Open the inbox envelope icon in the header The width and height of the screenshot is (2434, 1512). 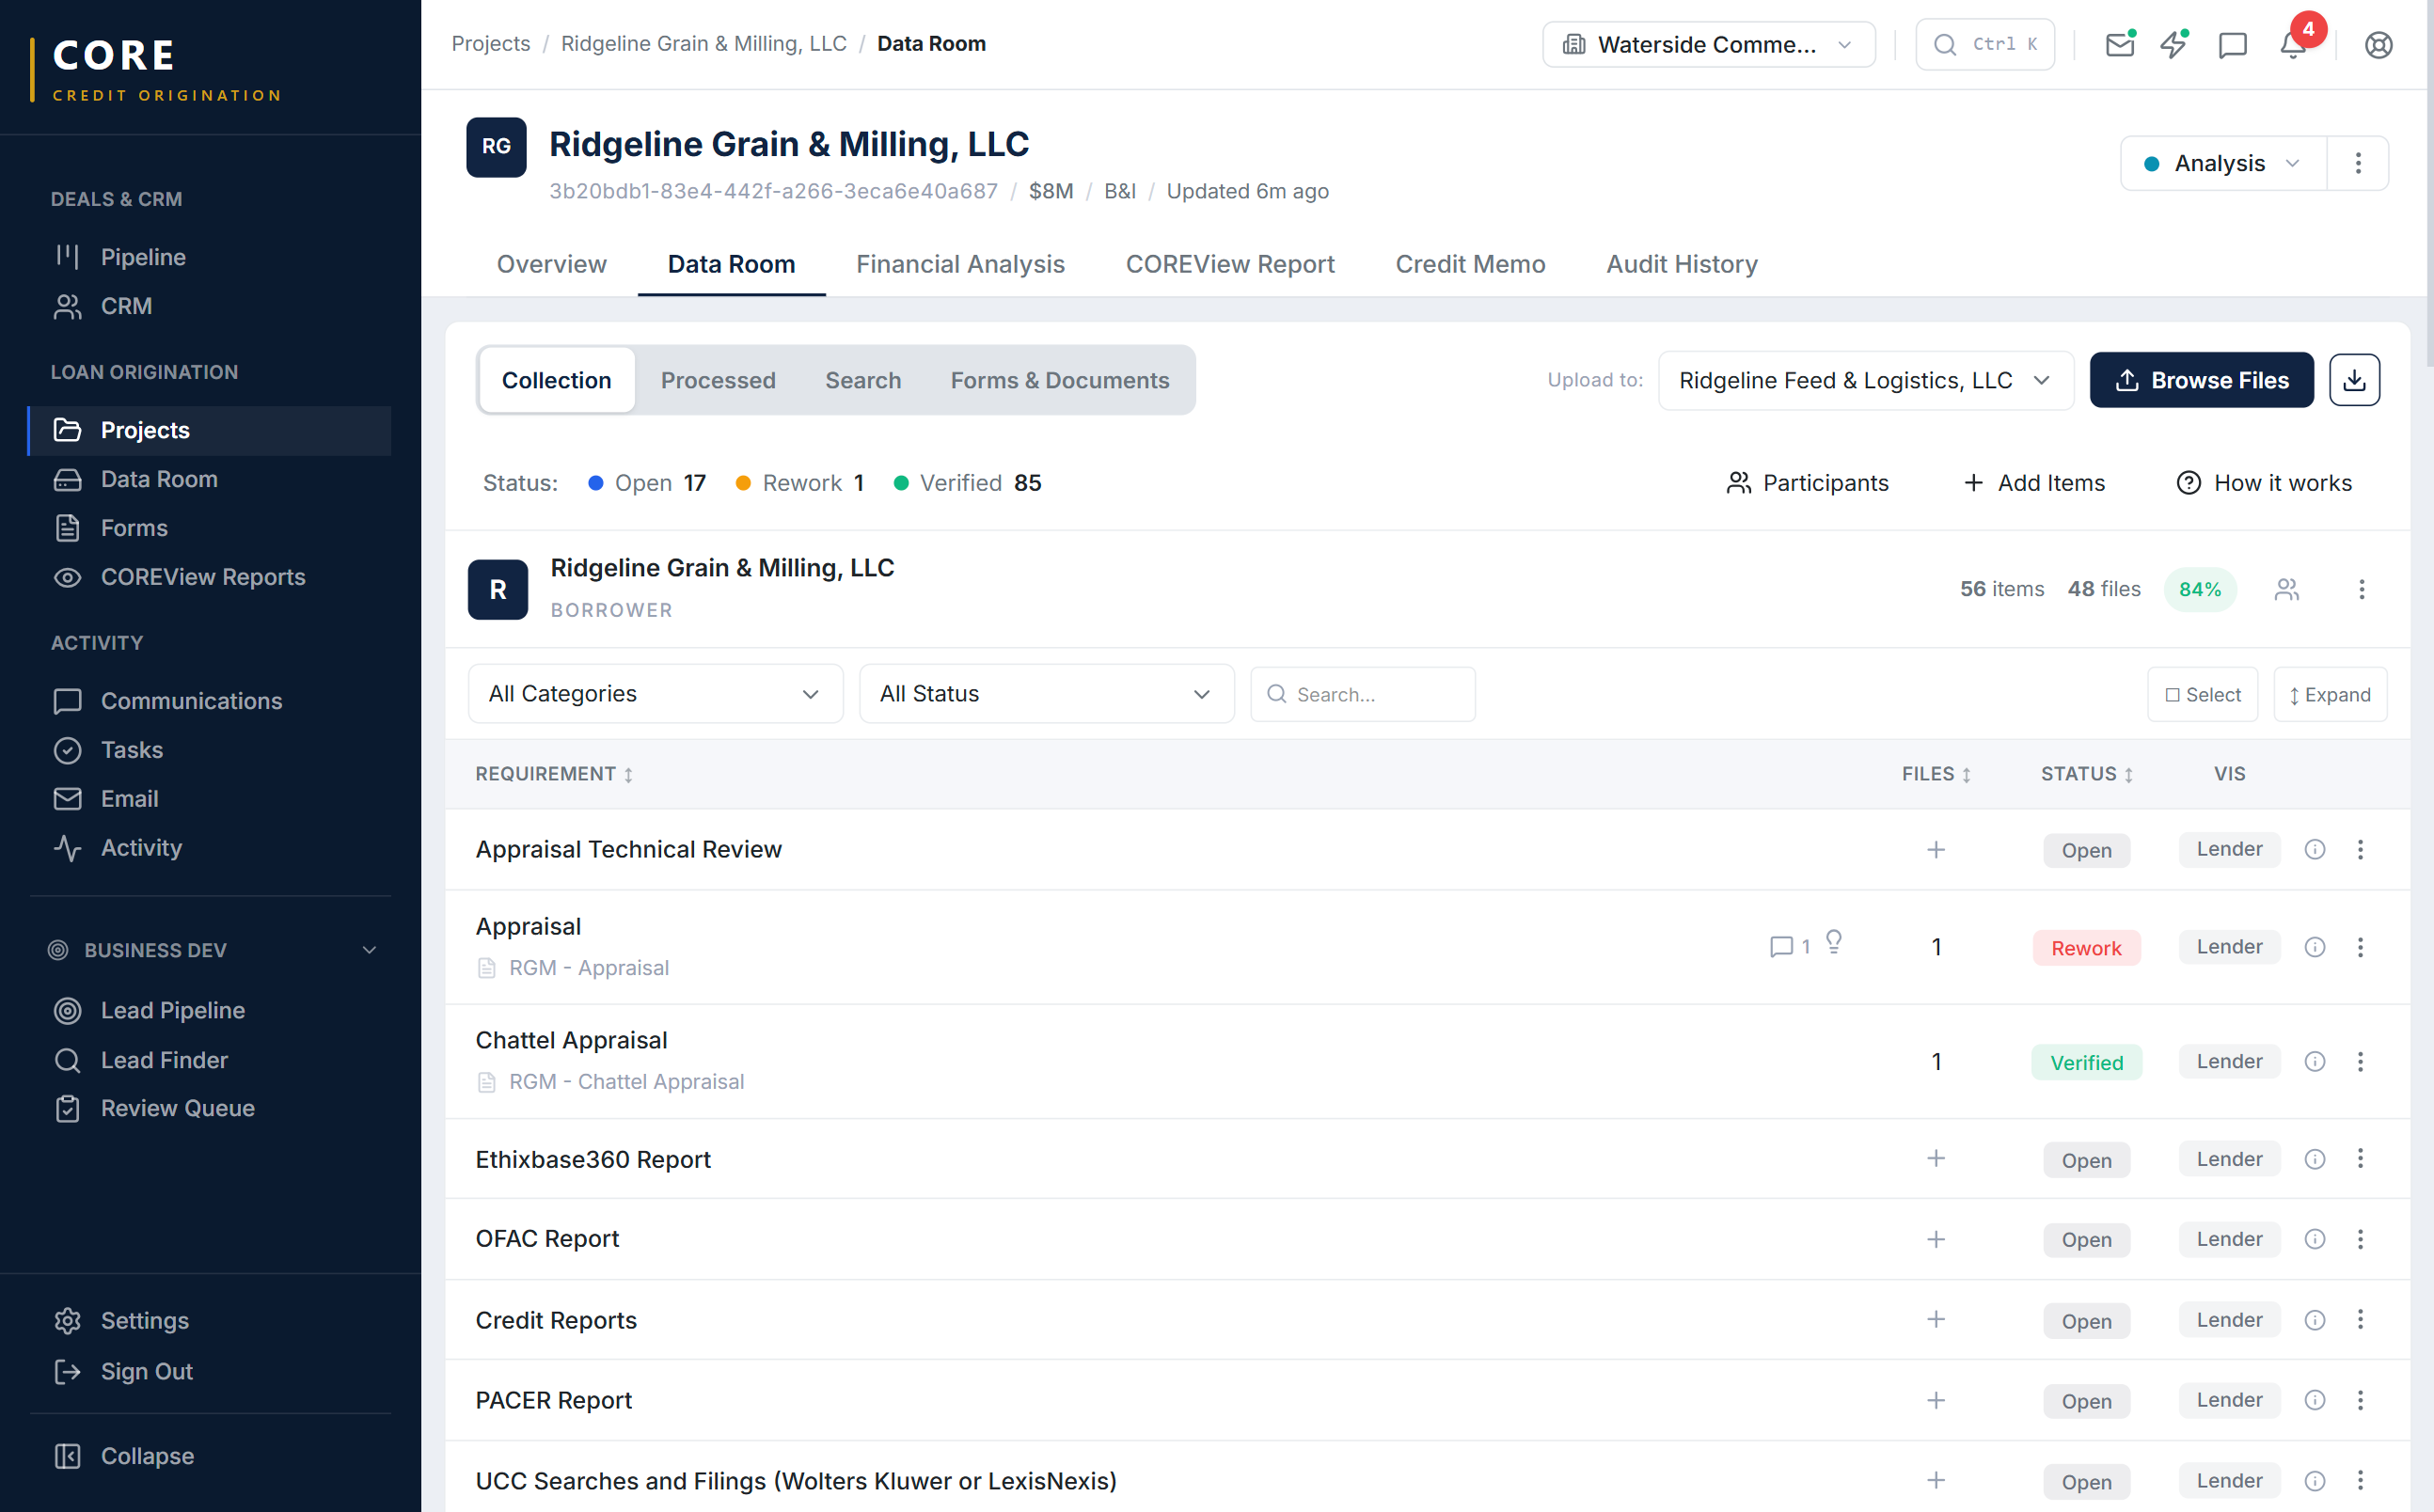click(x=2119, y=44)
